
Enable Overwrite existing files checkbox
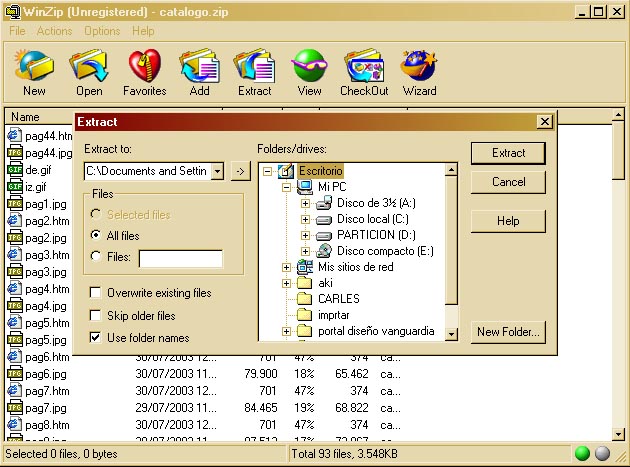point(95,293)
